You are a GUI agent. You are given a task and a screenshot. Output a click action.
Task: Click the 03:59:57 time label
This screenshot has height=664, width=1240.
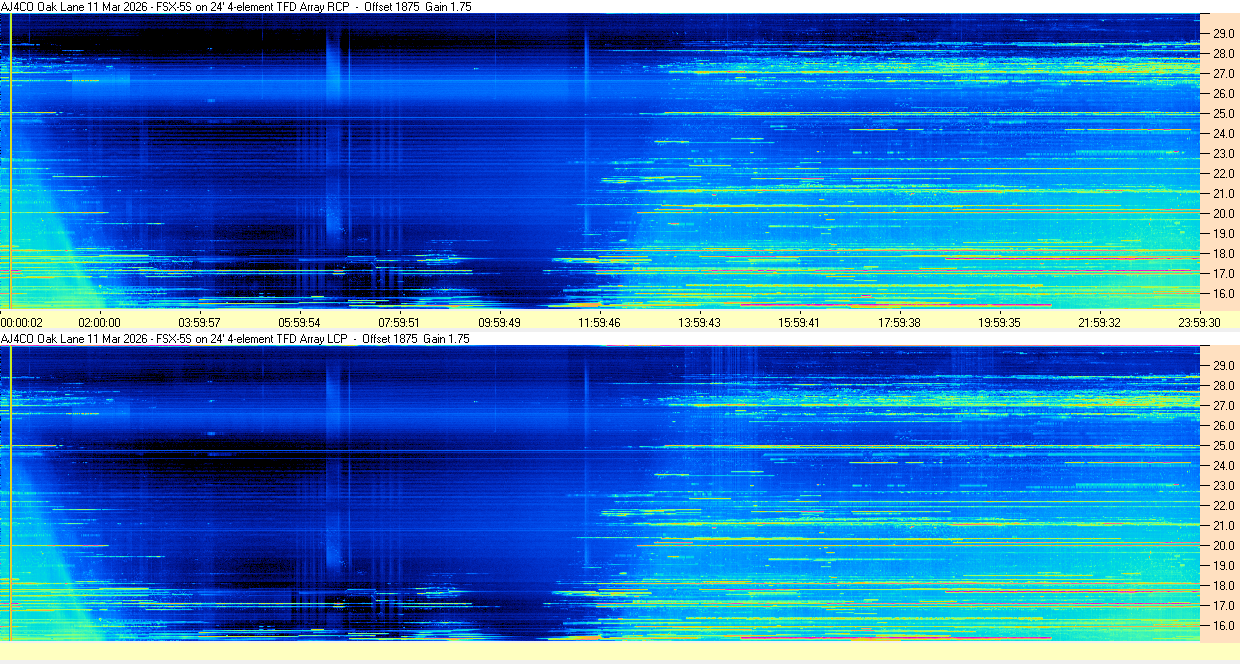(199, 322)
